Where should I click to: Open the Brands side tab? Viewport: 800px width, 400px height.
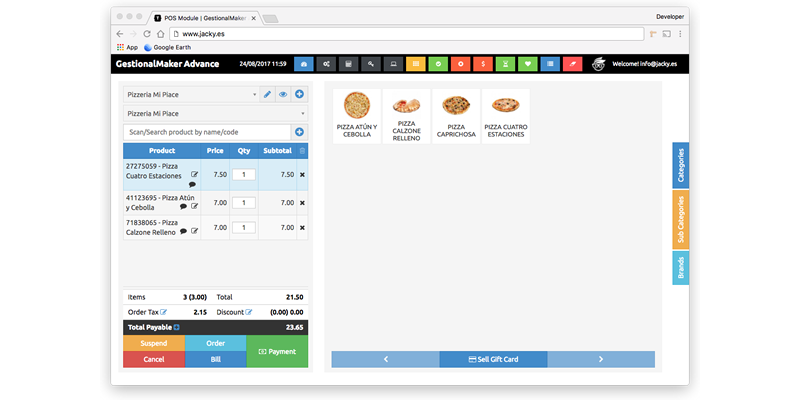[x=681, y=267]
